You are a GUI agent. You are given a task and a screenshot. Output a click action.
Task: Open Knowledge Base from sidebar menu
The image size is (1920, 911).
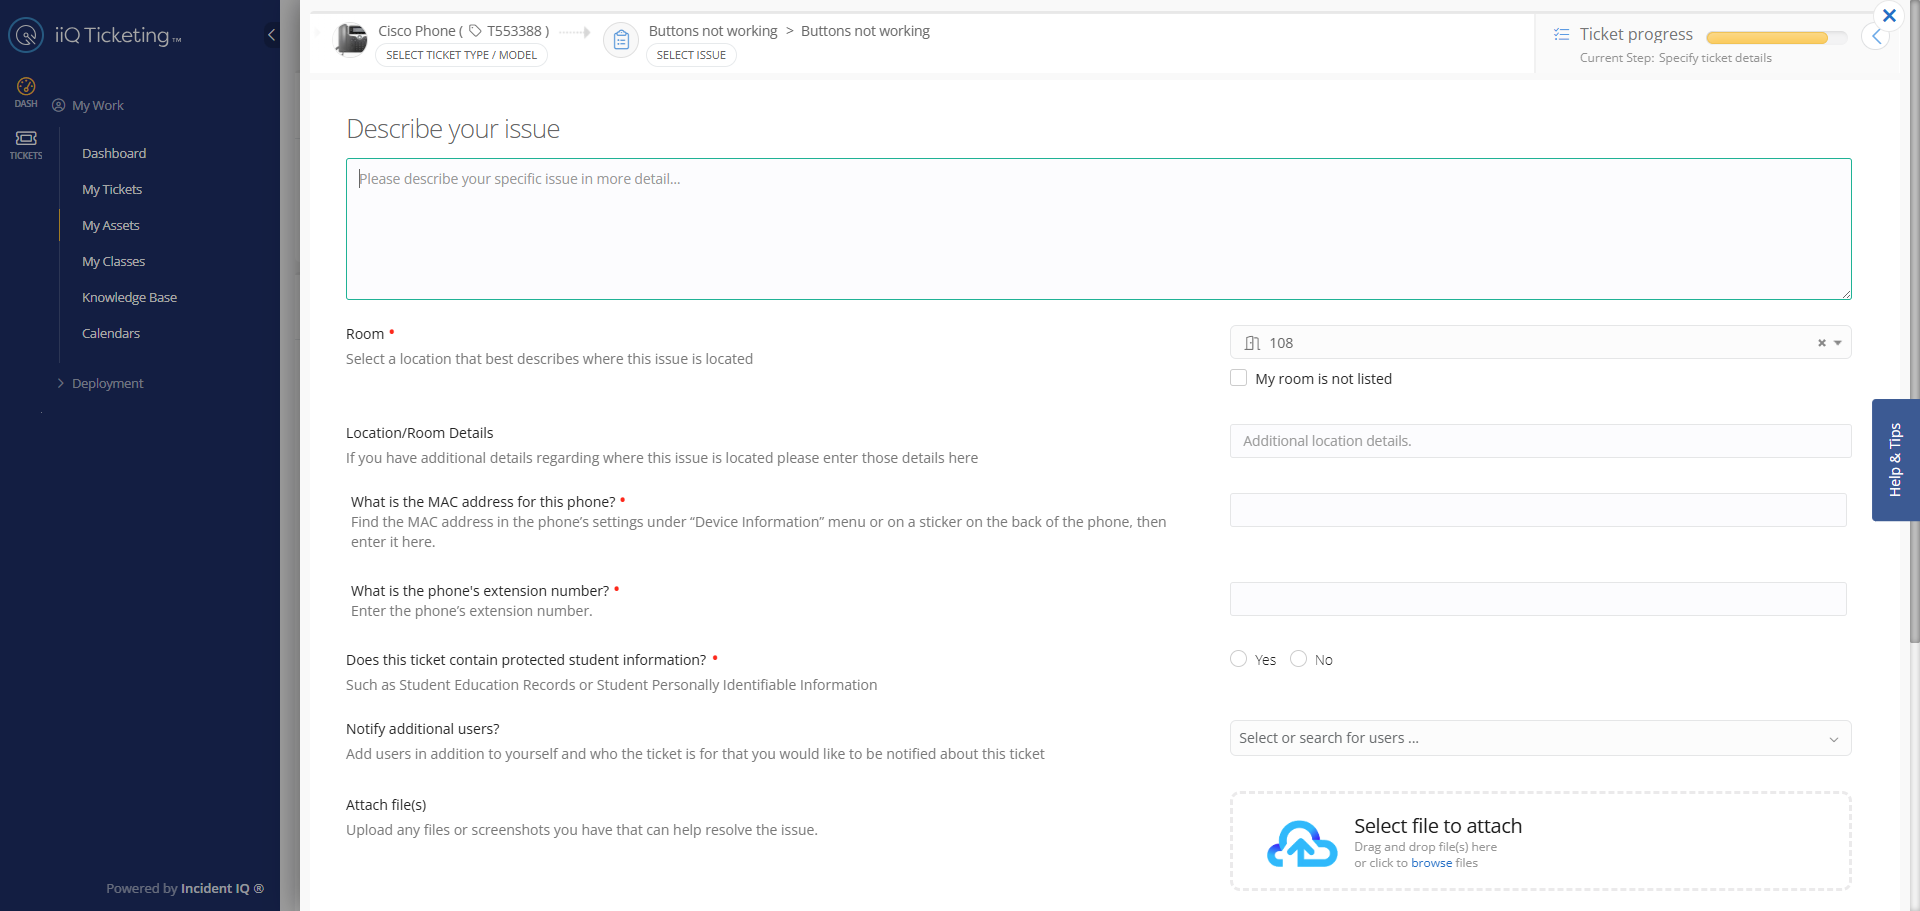coord(129,297)
